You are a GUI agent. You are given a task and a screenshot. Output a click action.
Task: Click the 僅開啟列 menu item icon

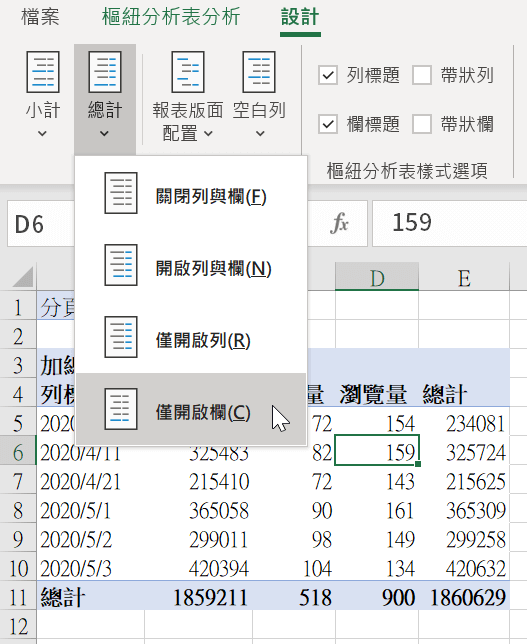pyautogui.click(x=121, y=337)
